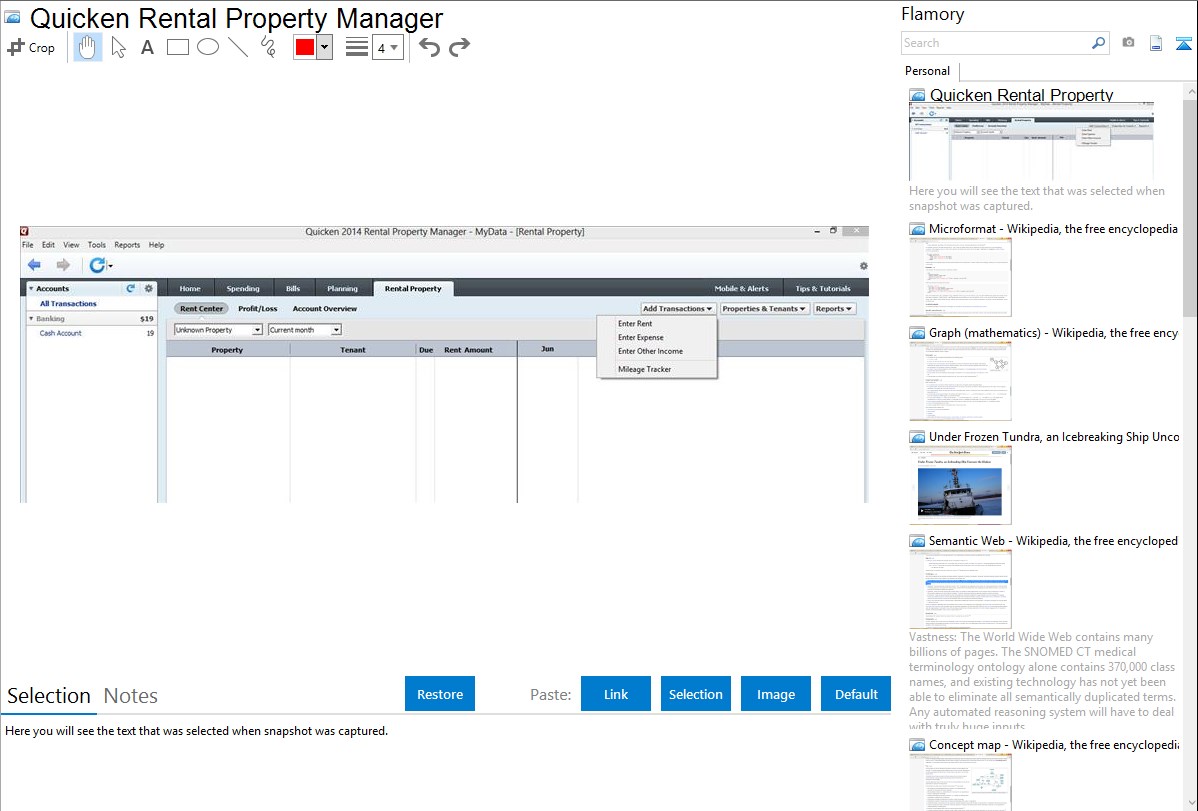The height and width of the screenshot is (811, 1198).
Task: Select the Crop tool
Action: [x=31, y=47]
